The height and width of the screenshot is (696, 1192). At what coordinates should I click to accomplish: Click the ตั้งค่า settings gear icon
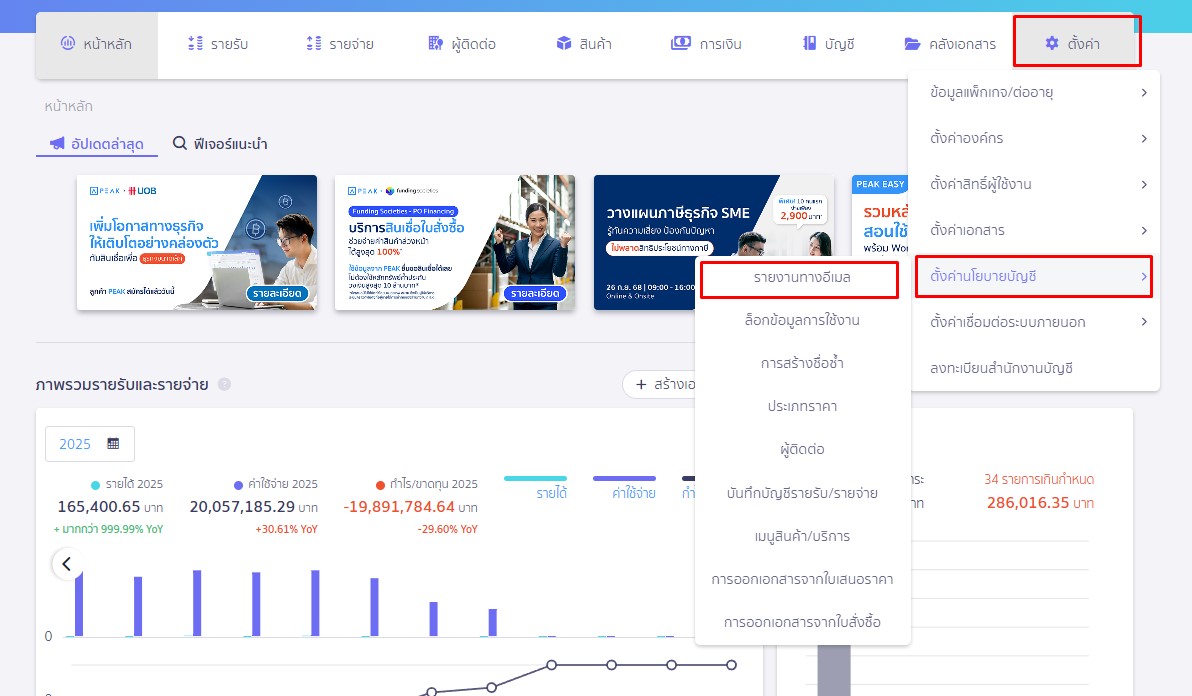1051,43
